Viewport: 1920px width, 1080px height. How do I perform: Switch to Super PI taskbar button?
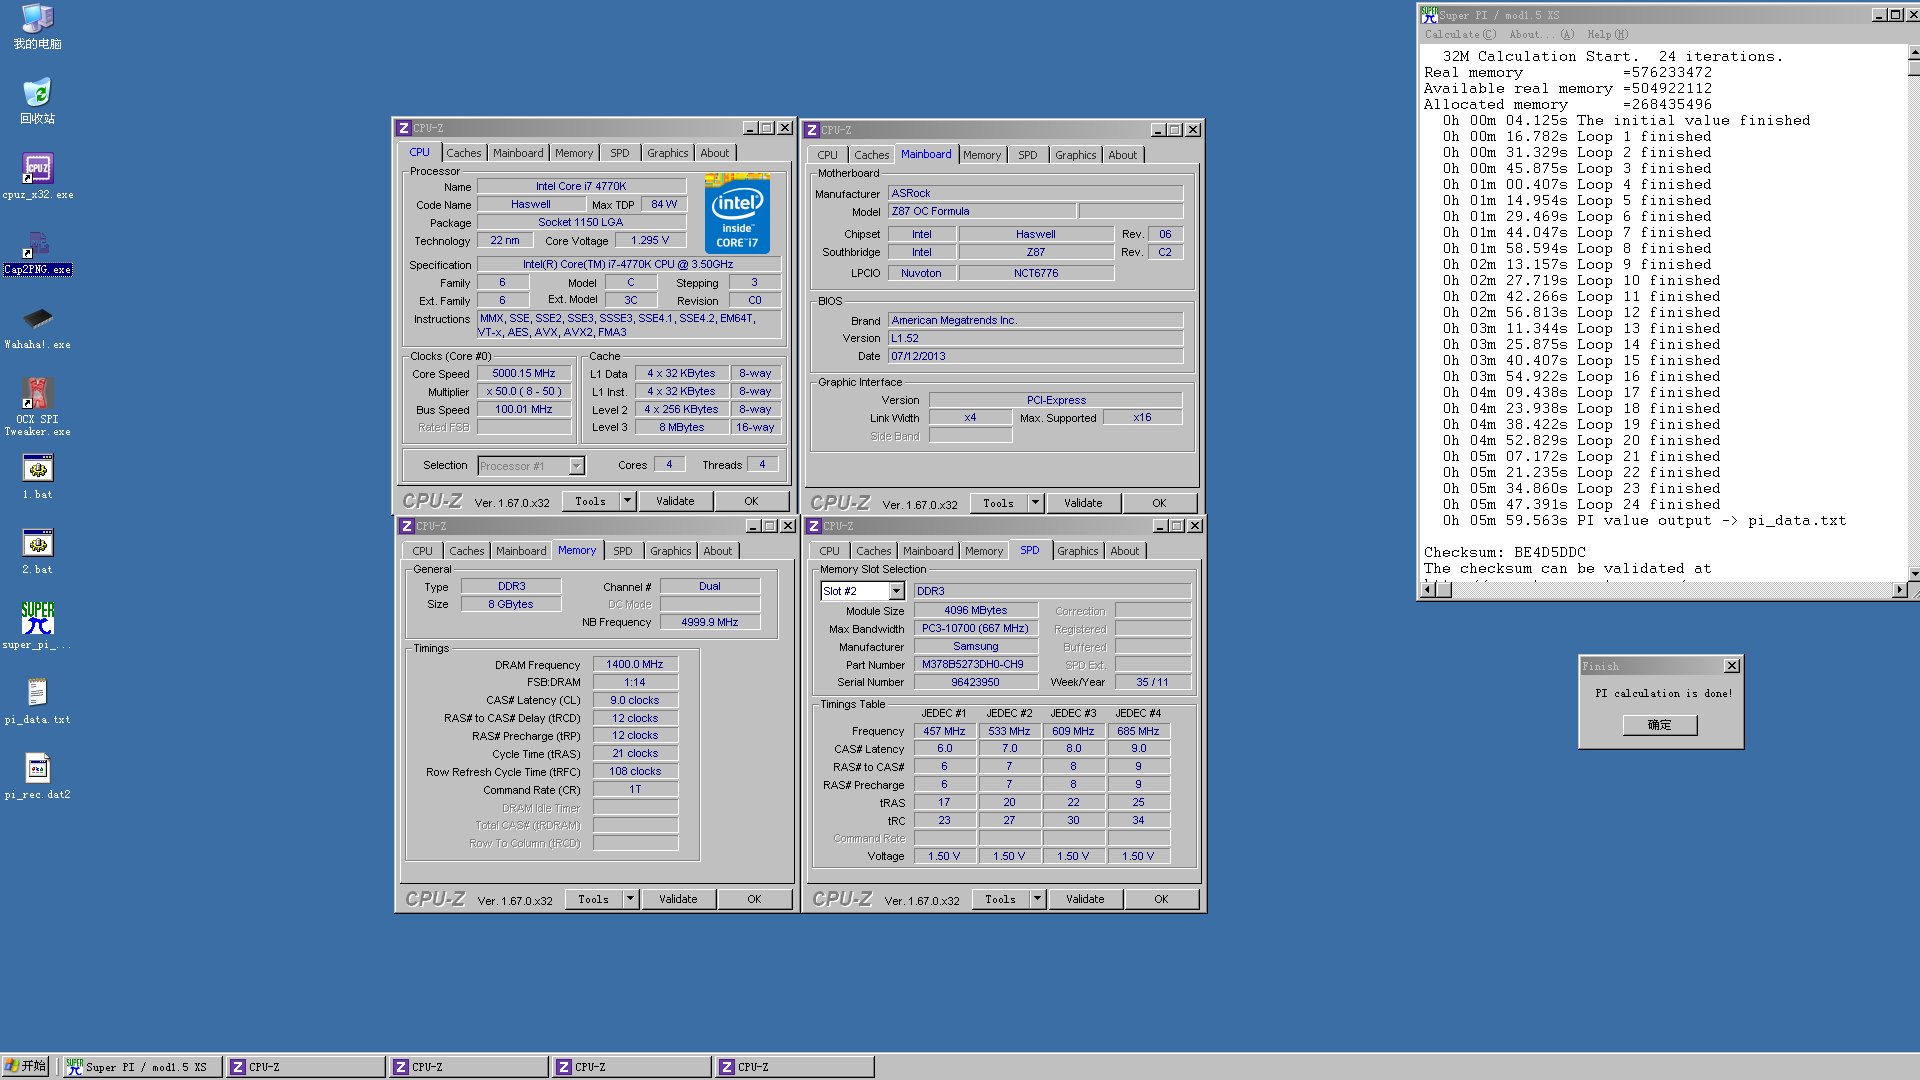141,1067
